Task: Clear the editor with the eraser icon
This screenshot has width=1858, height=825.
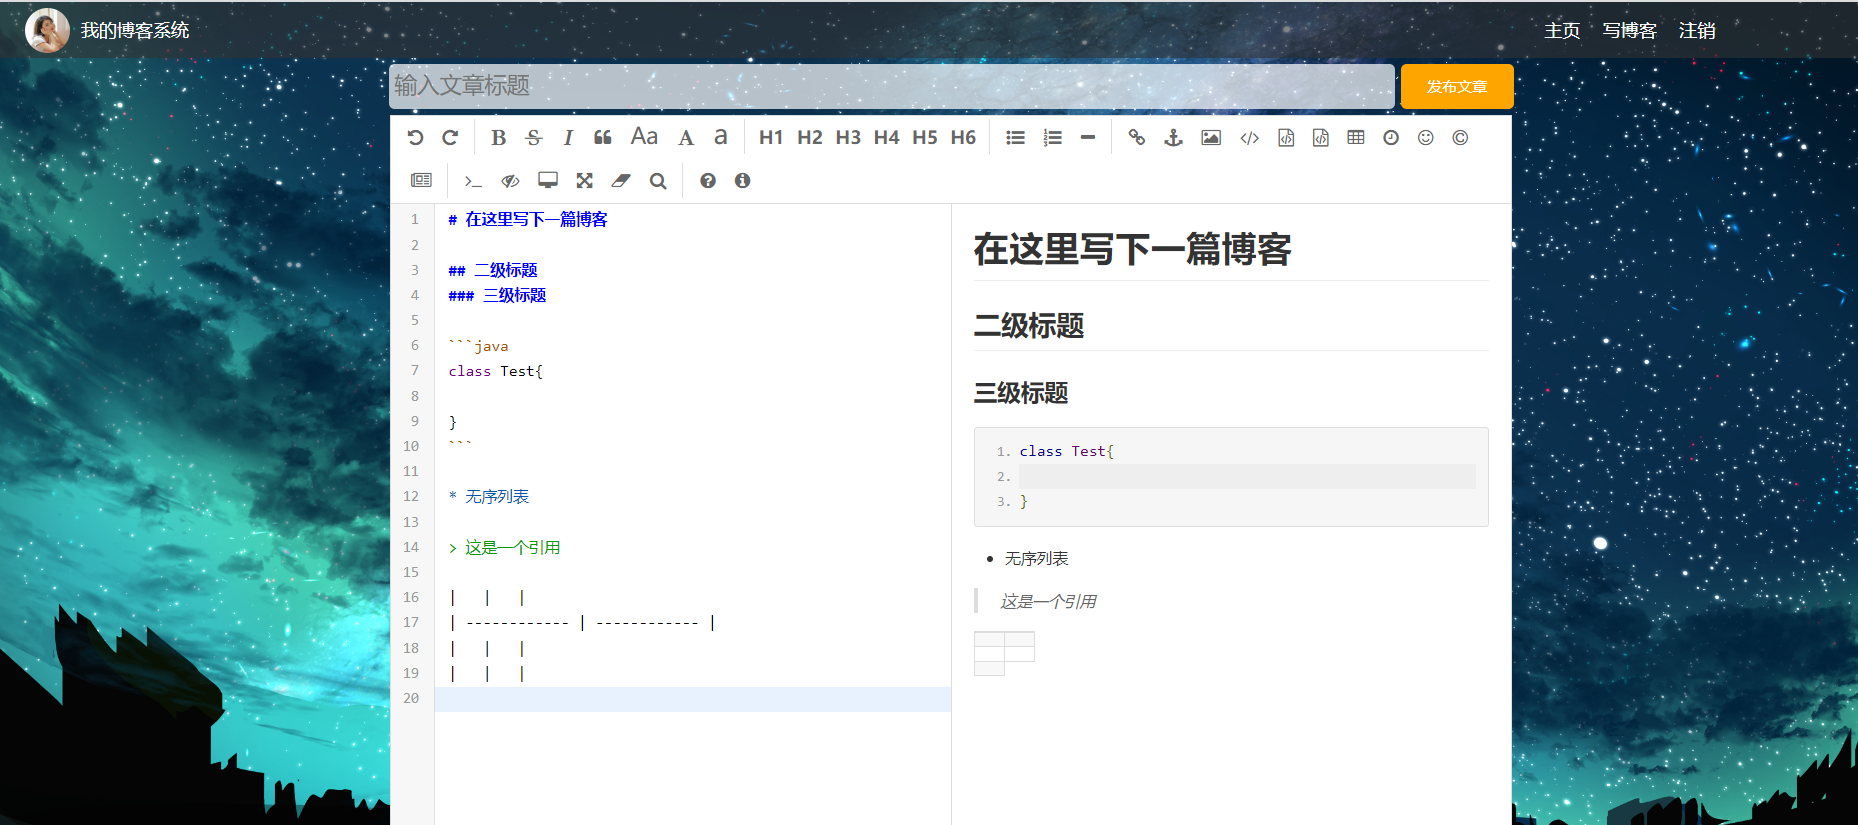Action: 621,180
